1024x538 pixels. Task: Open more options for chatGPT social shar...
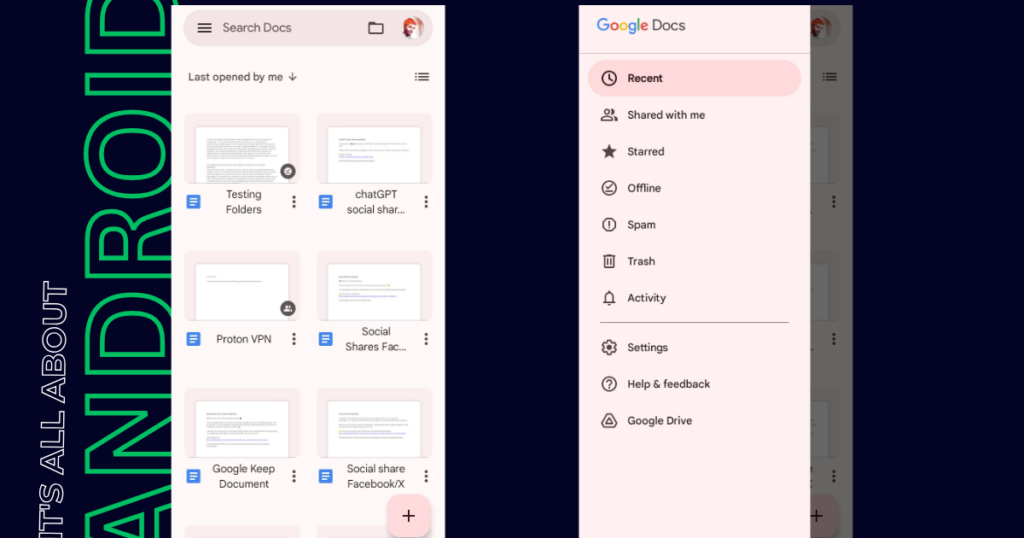pyautogui.click(x=426, y=202)
